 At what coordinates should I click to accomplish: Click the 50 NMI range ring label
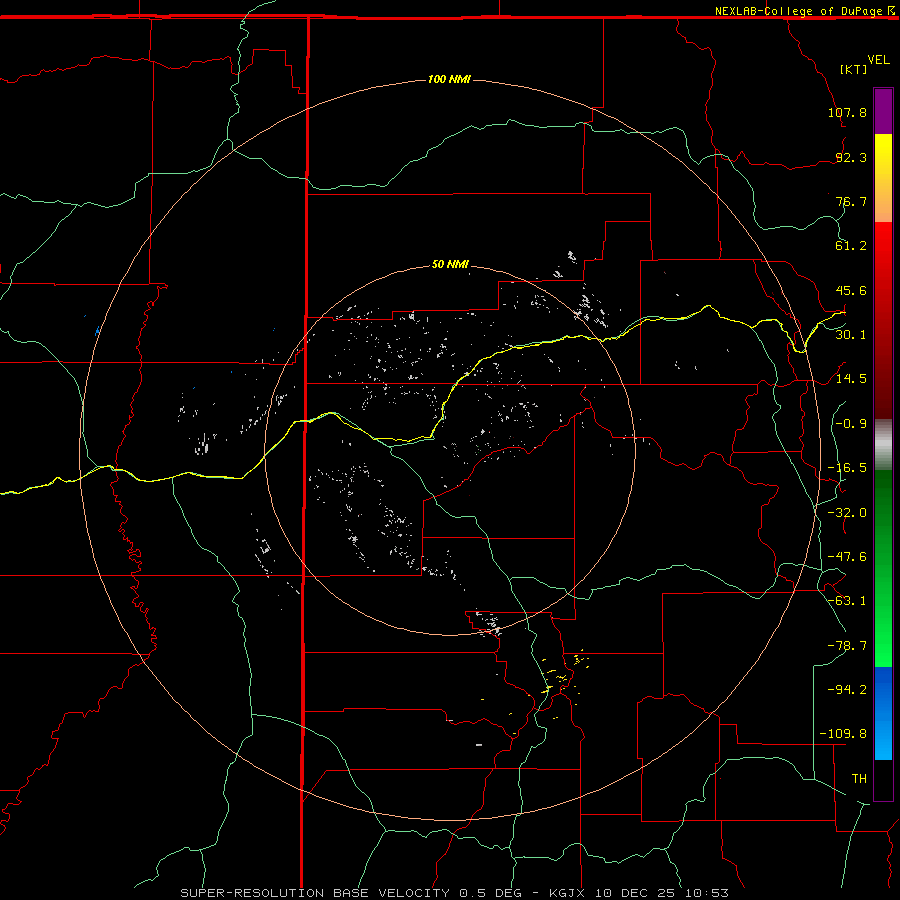click(x=450, y=264)
